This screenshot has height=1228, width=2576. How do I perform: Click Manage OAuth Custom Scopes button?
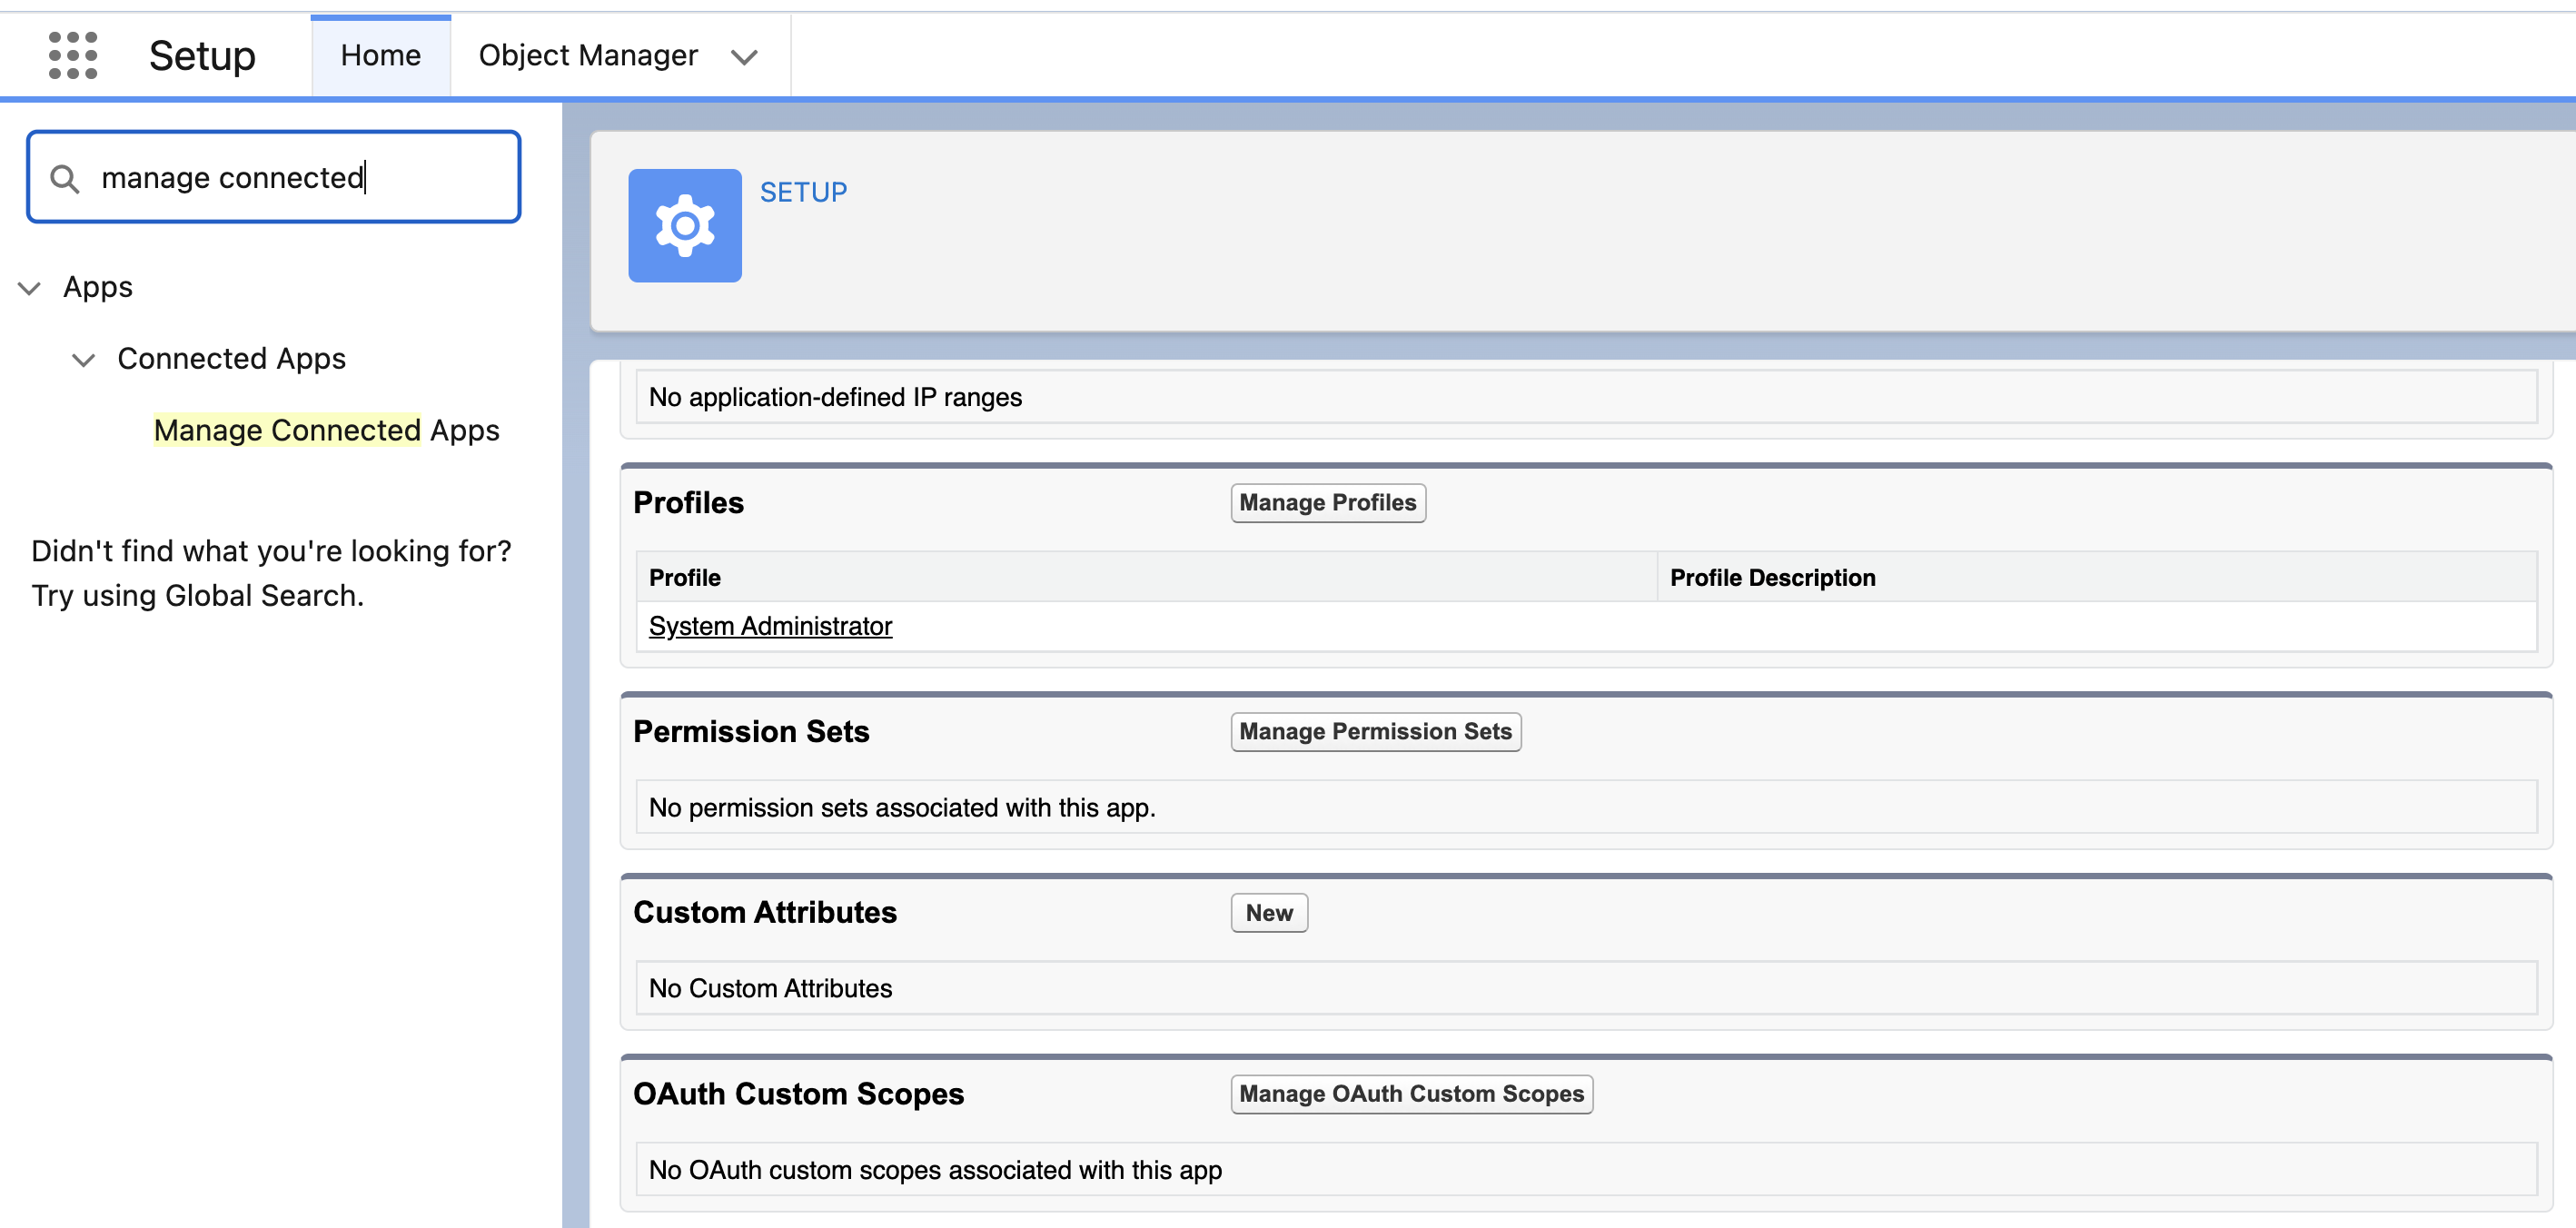[1410, 1092]
